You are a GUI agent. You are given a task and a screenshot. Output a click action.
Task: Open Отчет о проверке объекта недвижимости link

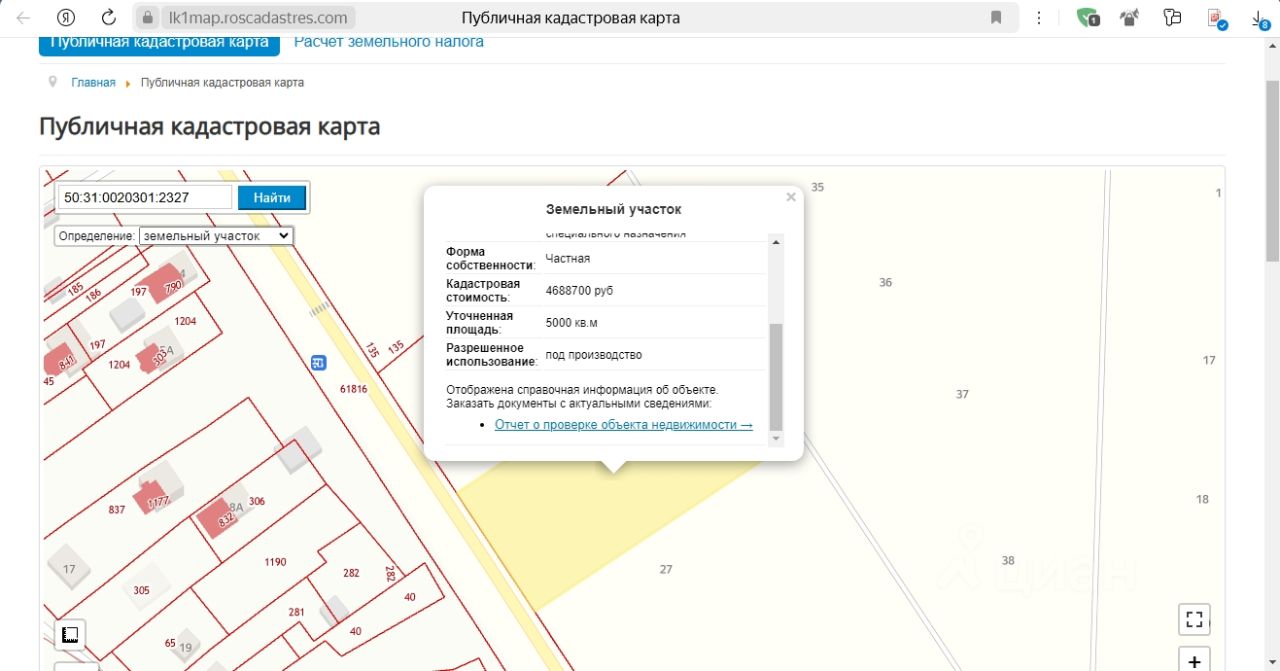(623, 425)
